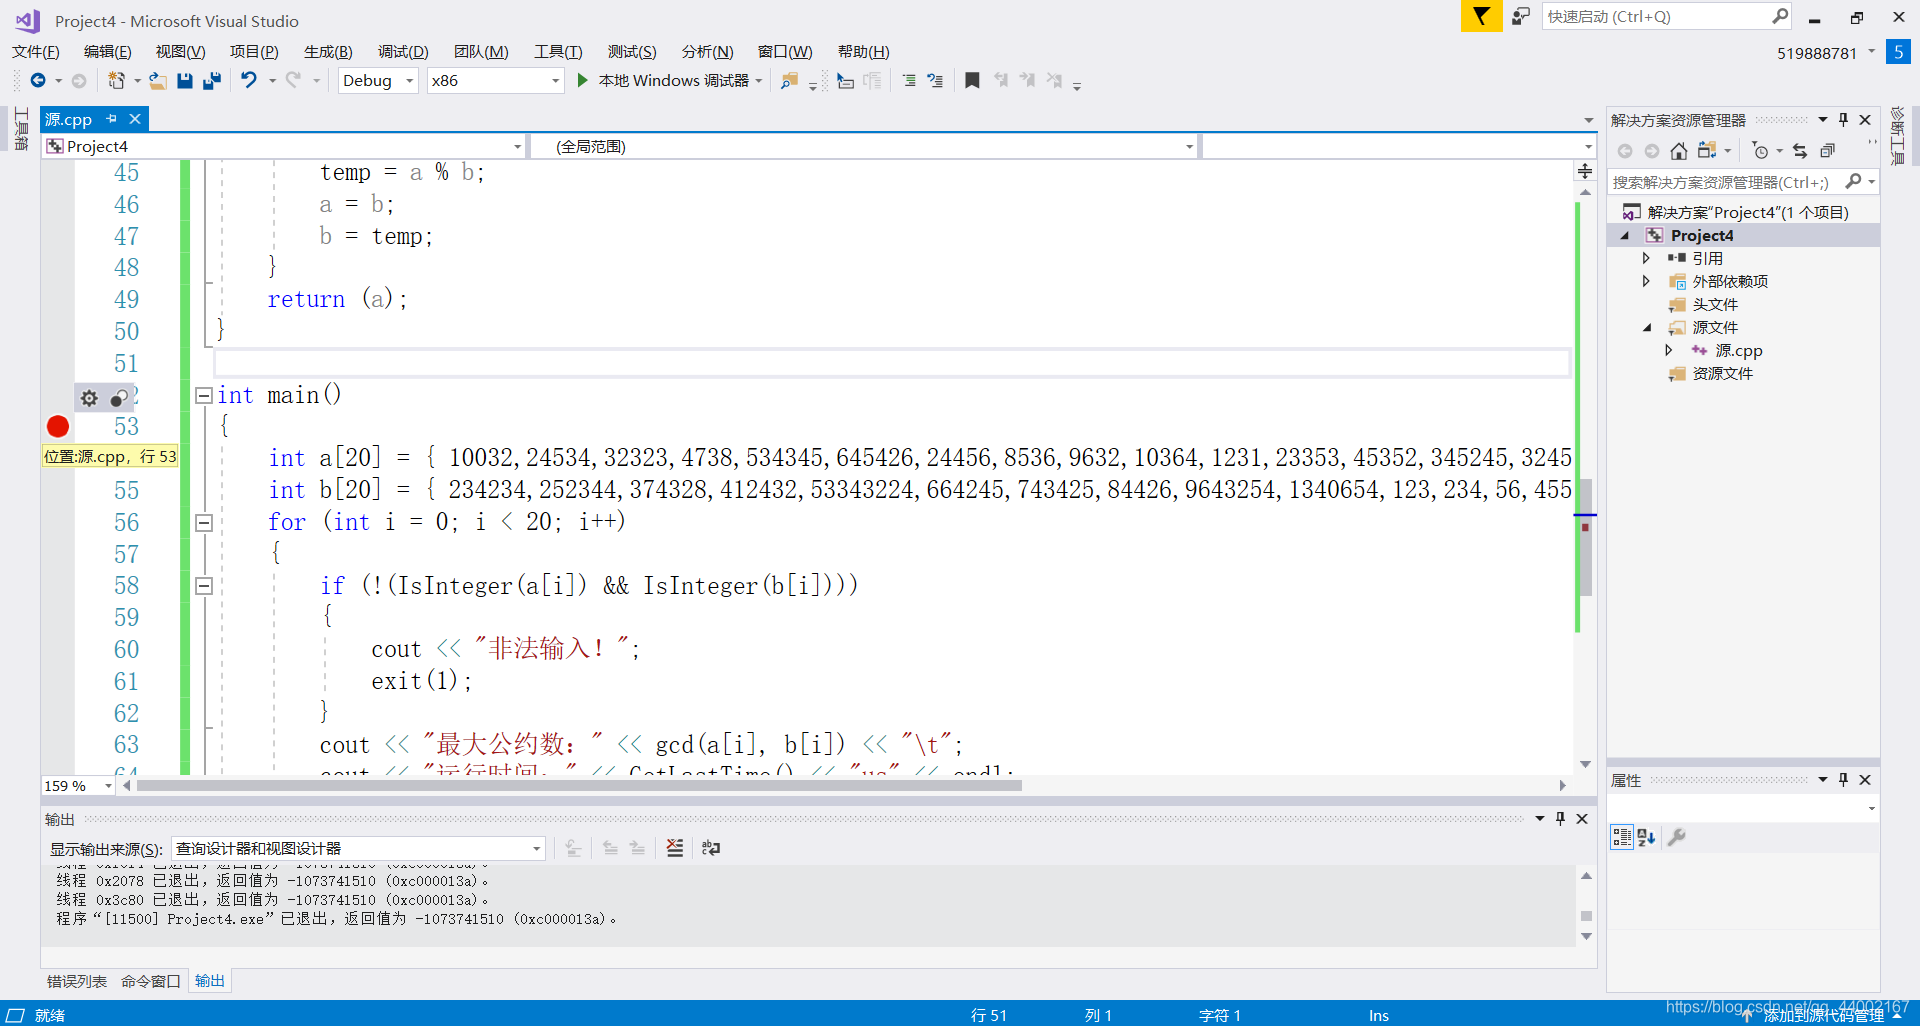
Task: Click the comment out selected lines icon
Action: (x=908, y=81)
